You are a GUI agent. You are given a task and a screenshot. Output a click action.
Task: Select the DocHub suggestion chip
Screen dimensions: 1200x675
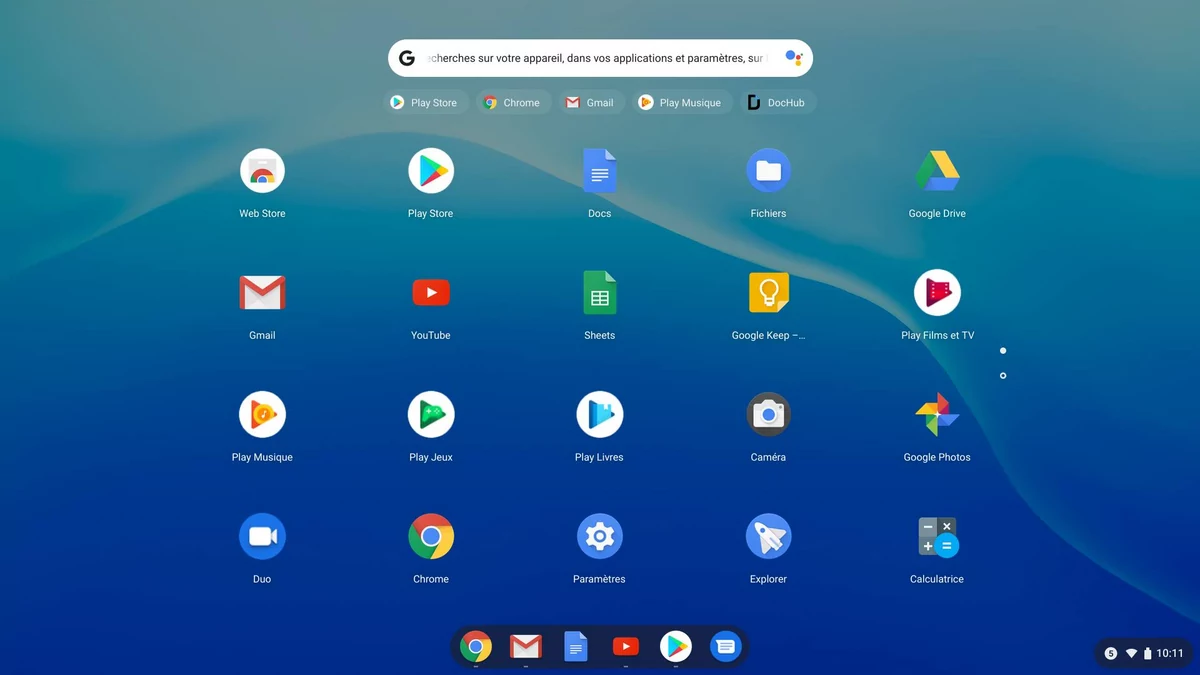pos(778,102)
